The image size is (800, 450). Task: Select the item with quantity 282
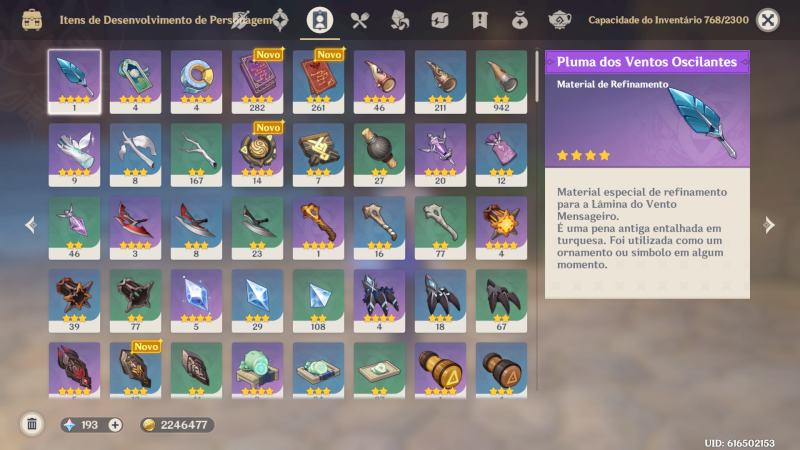pos(257,82)
